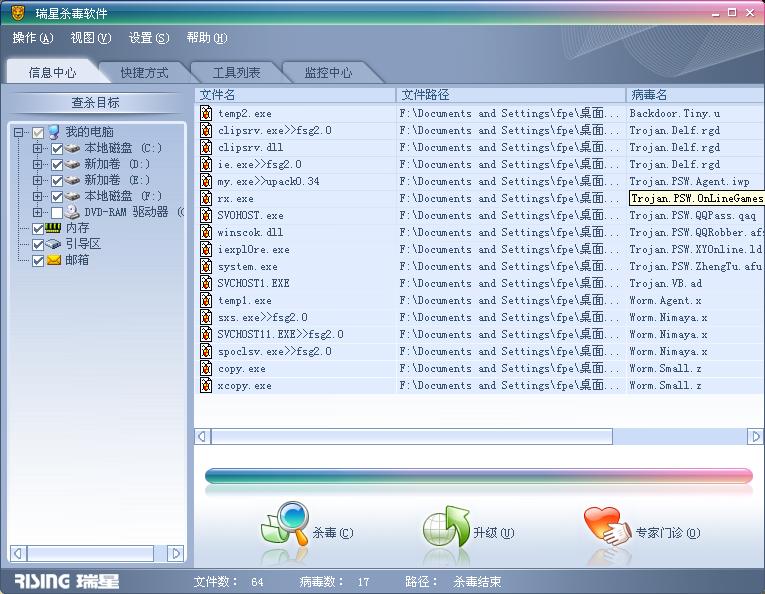Open the 视图(V) menu
765x594 pixels.
(x=91, y=38)
